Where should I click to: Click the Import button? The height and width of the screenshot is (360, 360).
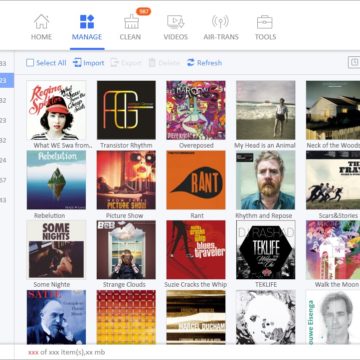(89, 63)
